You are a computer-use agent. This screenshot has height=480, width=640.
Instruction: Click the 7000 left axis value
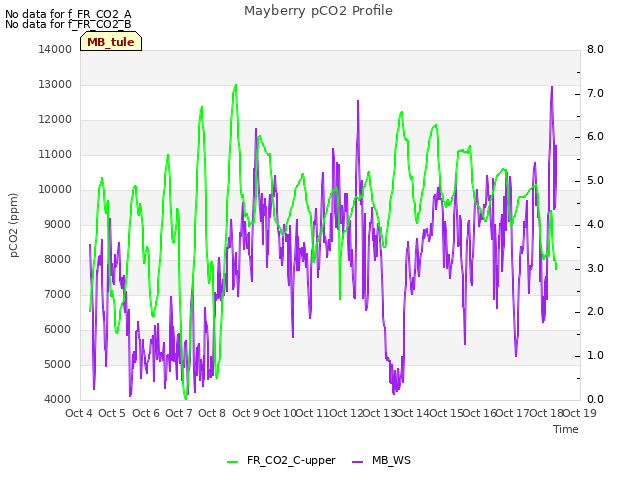[57, 294]
